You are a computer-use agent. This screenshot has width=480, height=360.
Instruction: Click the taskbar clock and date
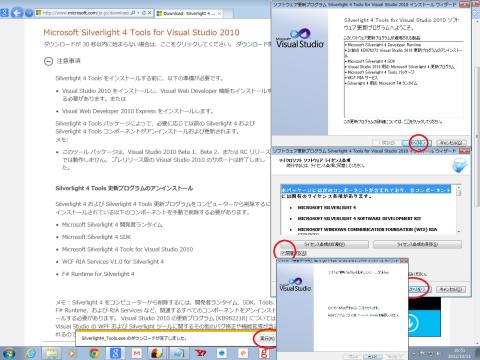click(x=461, y=353)
